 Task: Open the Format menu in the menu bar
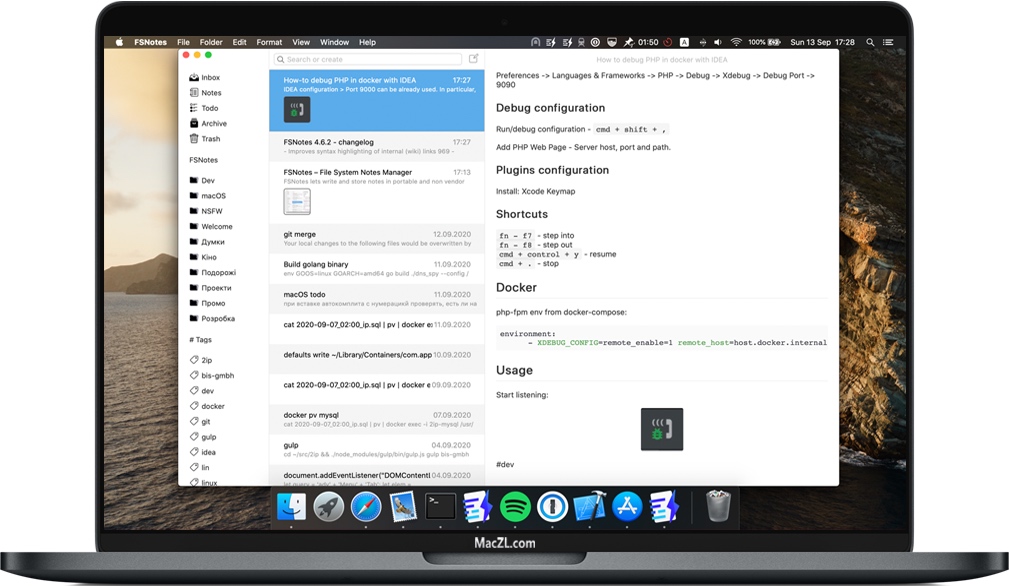click(268, 42)
